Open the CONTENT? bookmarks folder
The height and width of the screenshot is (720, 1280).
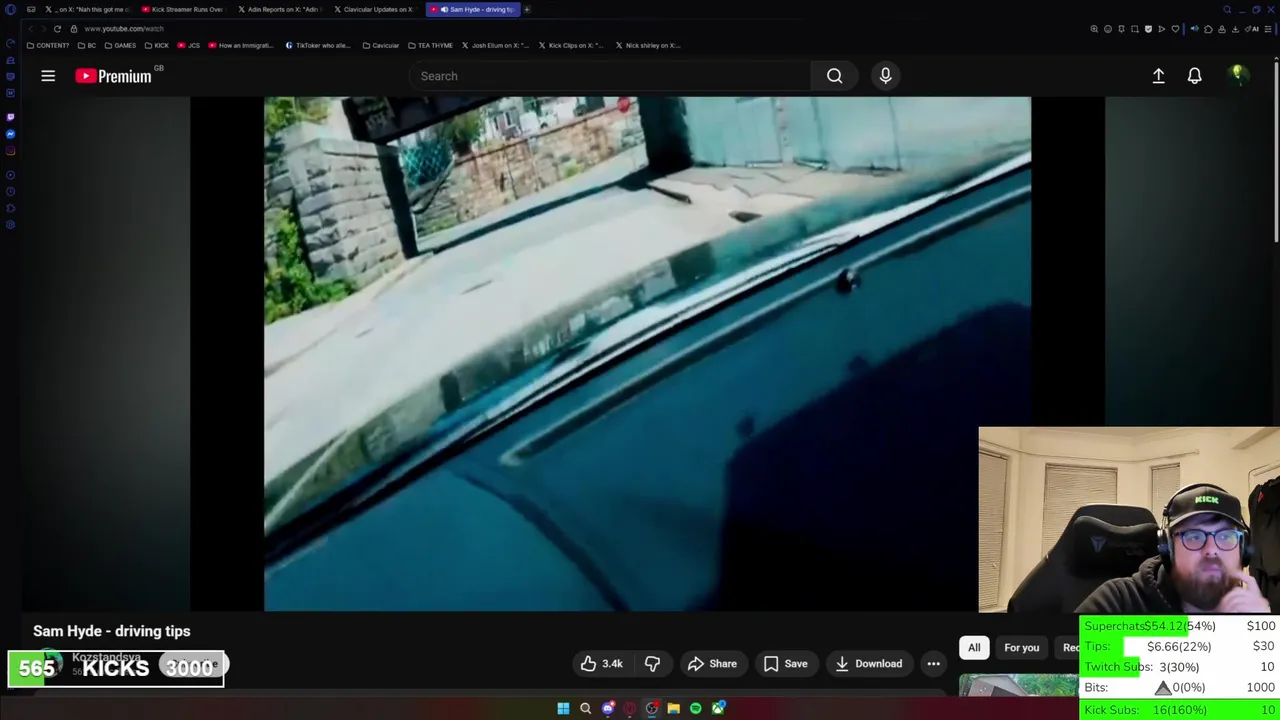click(x=48, y=45)
